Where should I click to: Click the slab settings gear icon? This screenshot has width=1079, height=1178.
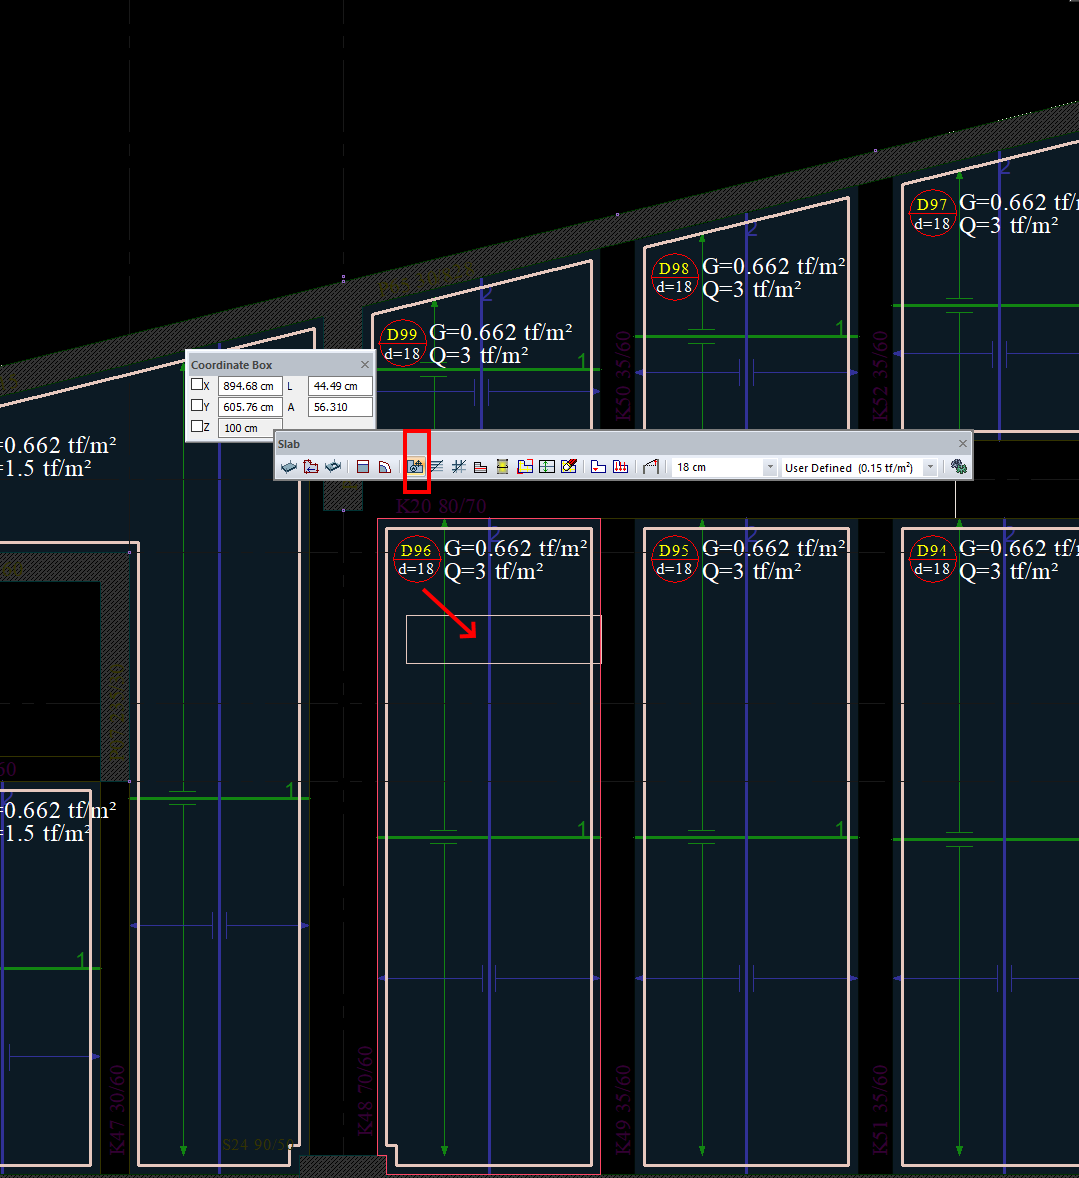coord(959,467)
